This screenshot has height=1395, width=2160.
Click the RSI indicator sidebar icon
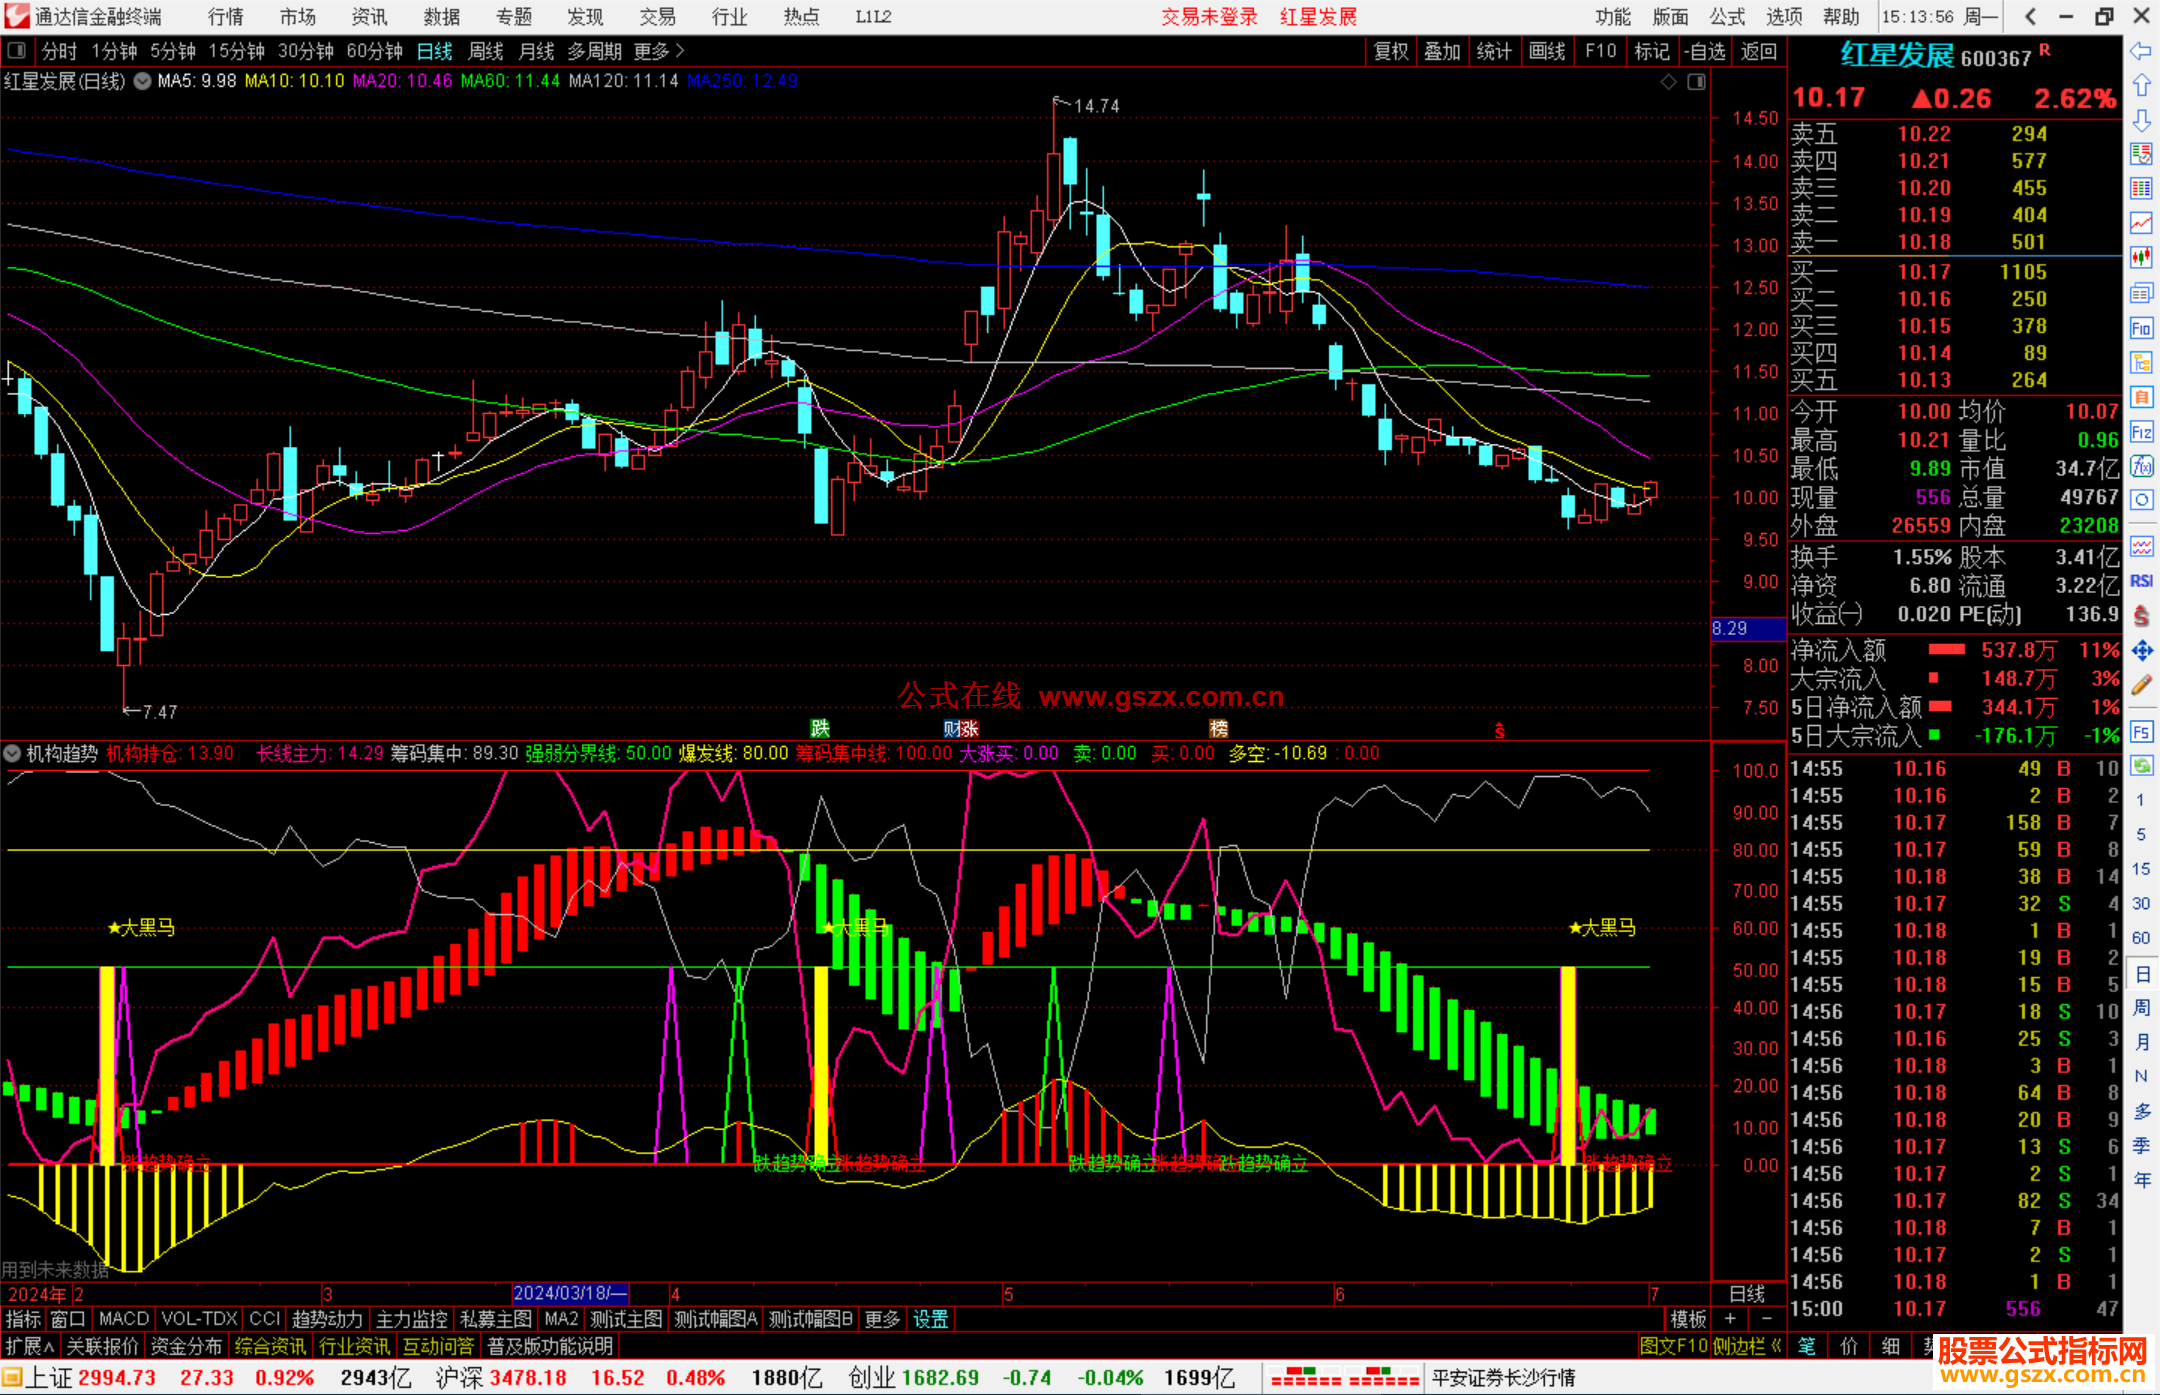click(x=2141, y=581)
